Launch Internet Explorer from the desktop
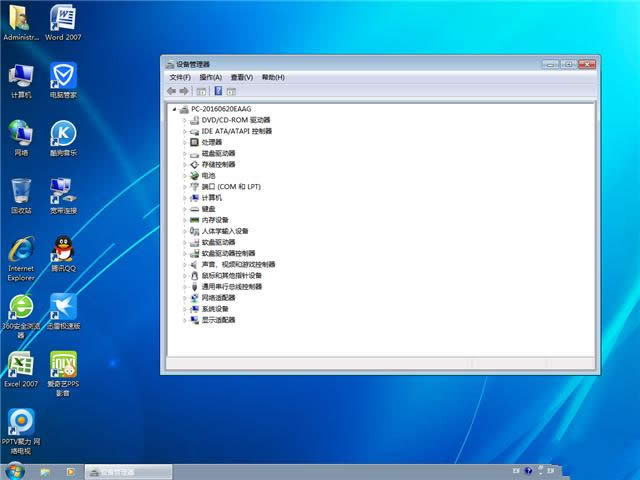 pos(21,259)
